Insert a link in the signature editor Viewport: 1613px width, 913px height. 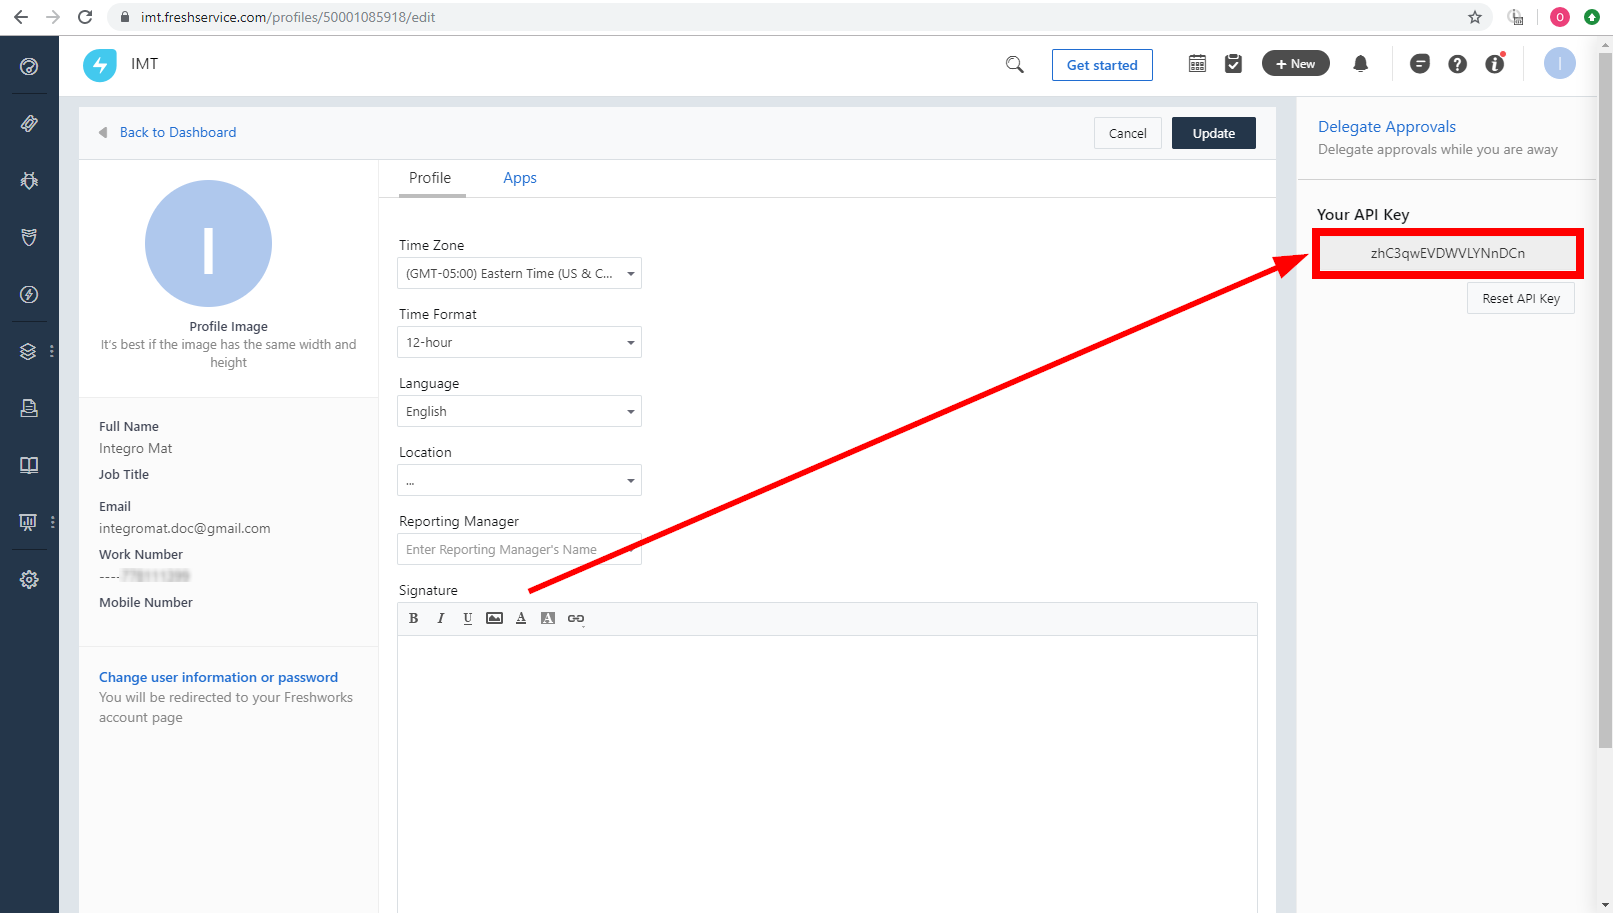[576, 619]
